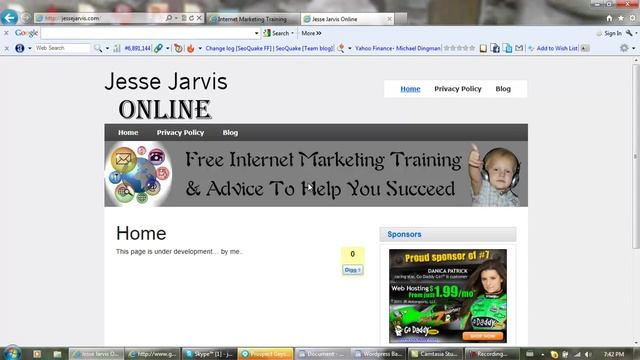The image size is (640, 360).
Task: Open the browser Home icon
Action: [x=609, y=18]
